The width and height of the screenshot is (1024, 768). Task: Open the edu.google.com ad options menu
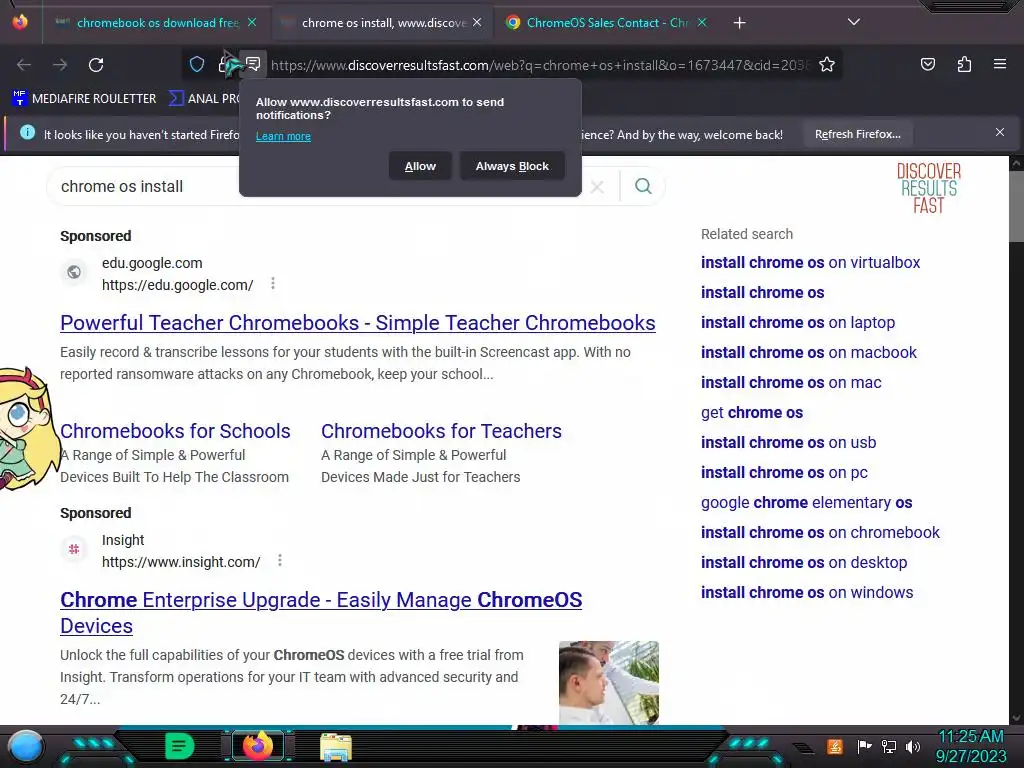coord(273,283)
